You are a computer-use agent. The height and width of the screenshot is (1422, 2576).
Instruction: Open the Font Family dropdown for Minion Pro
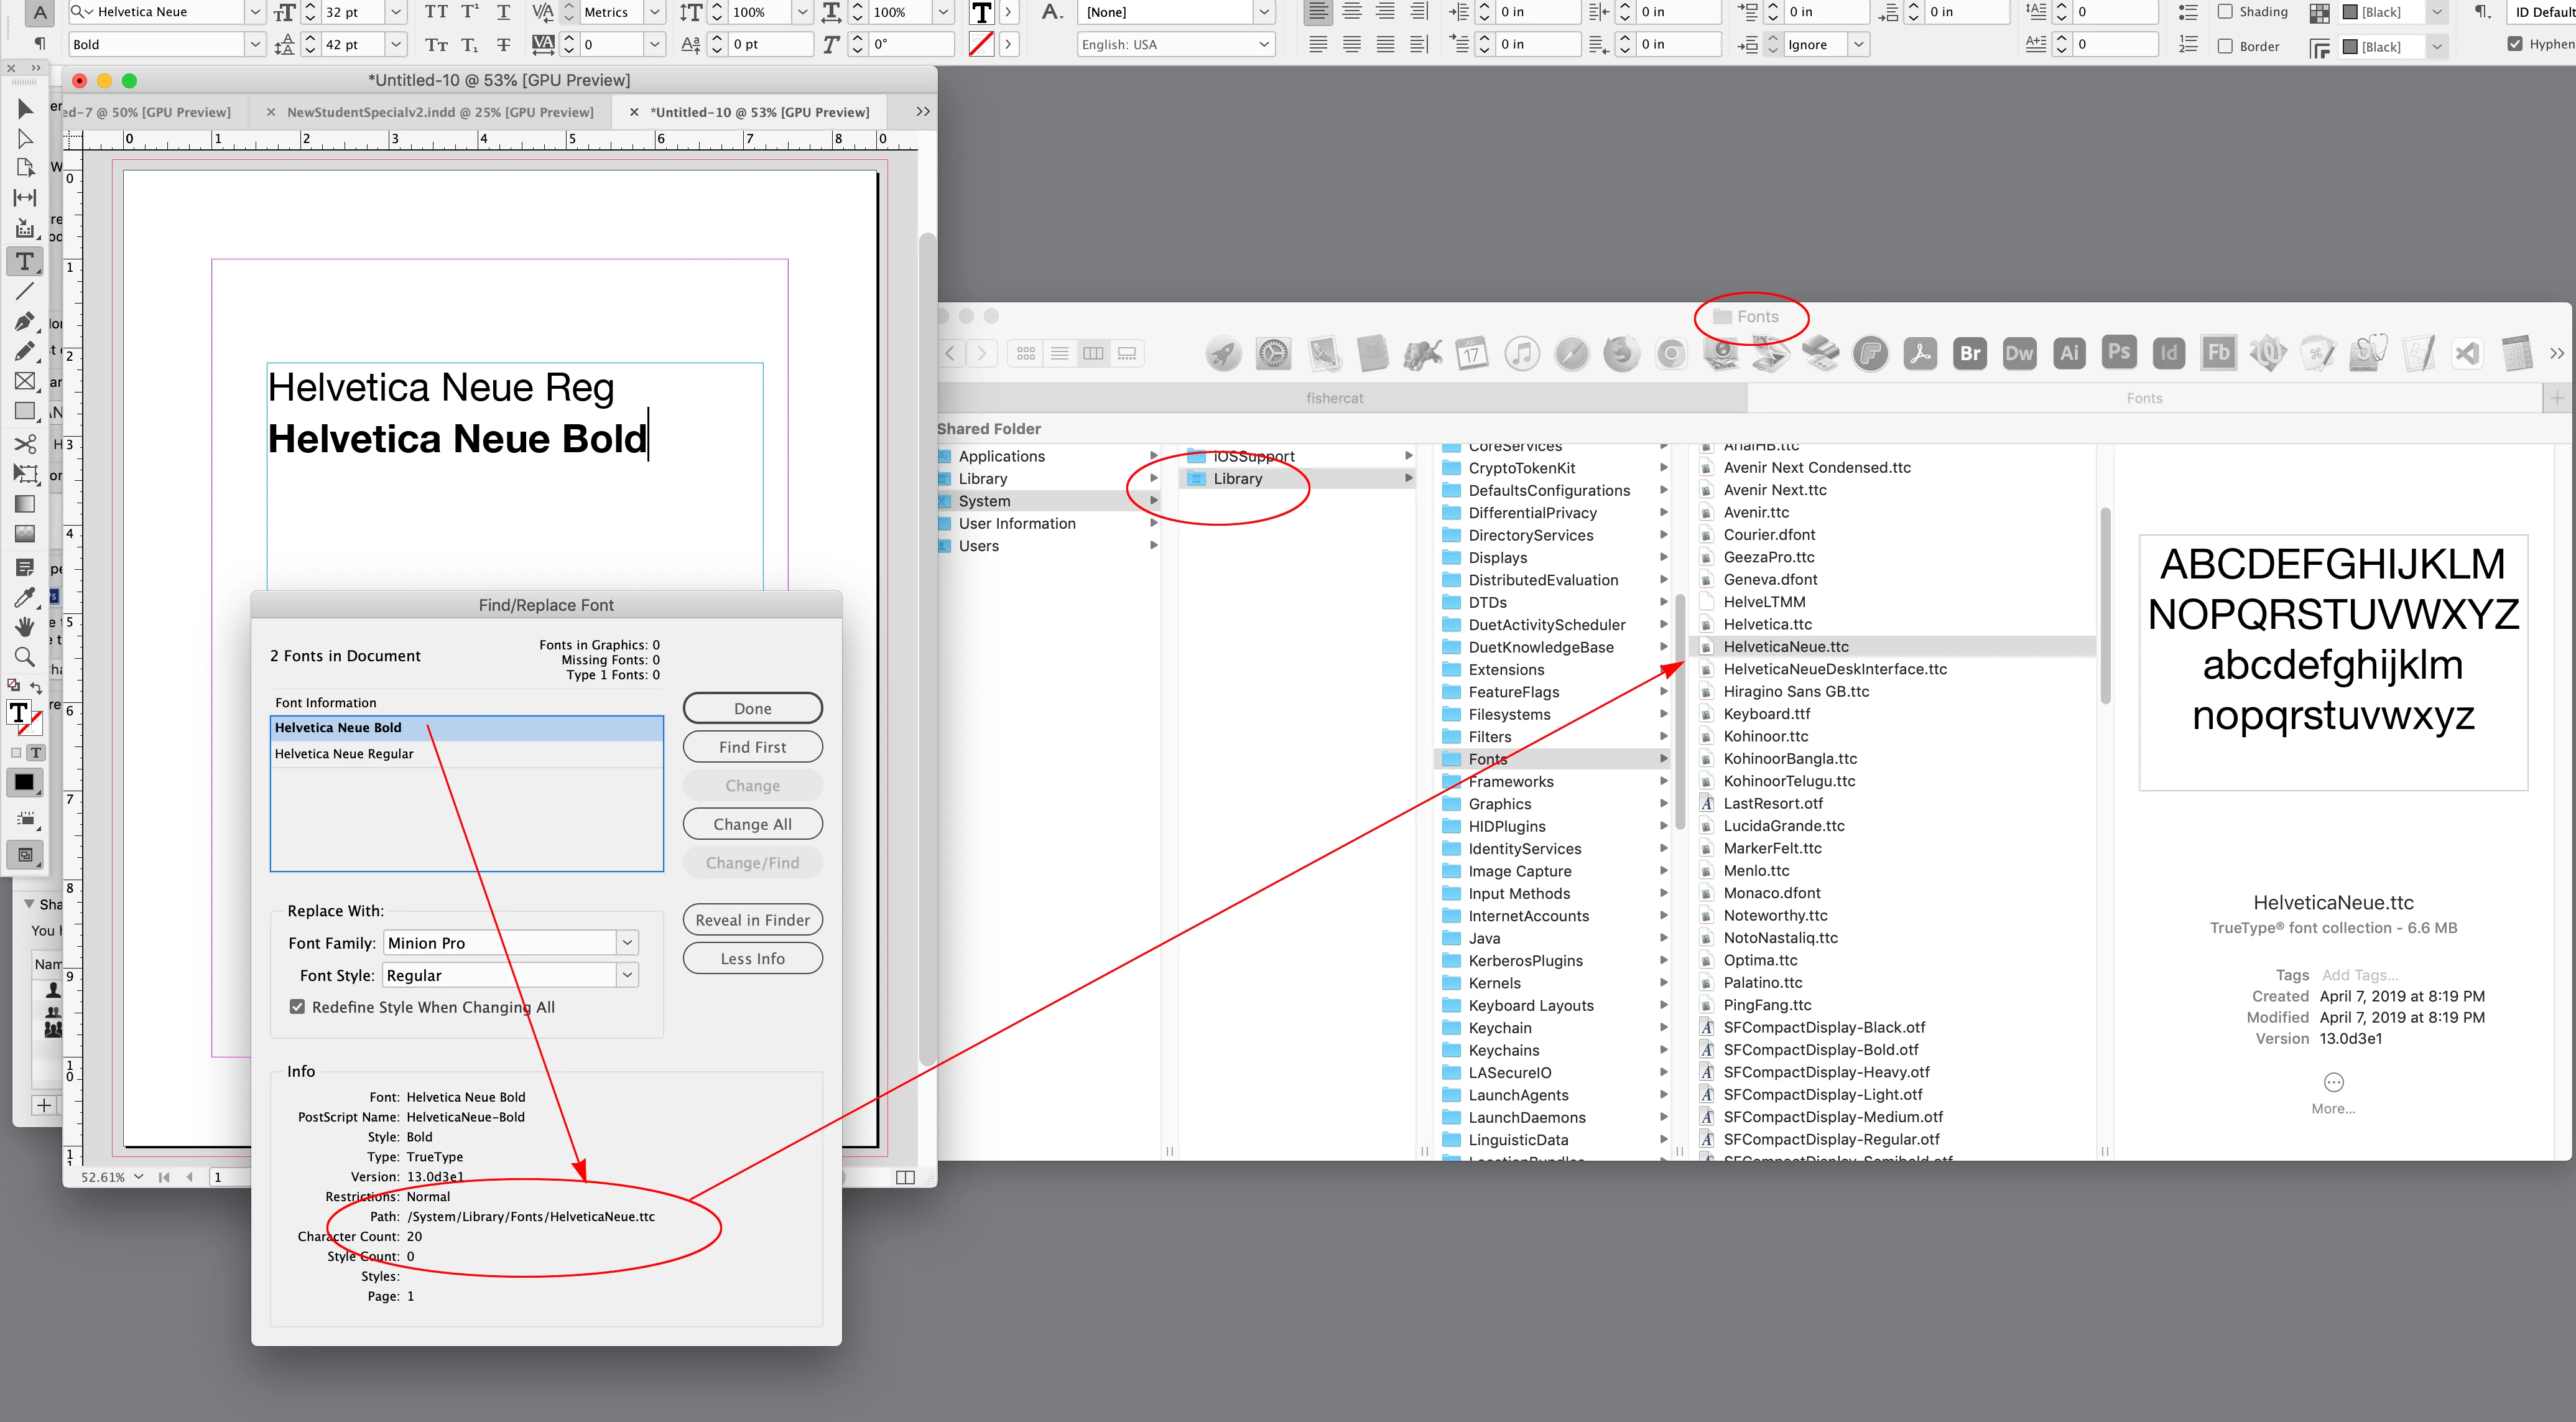(627, 943)
